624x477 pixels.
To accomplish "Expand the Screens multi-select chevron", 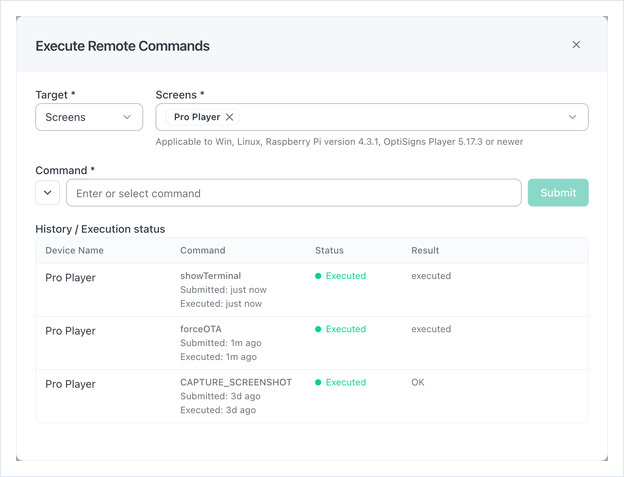I will point(572,117).
